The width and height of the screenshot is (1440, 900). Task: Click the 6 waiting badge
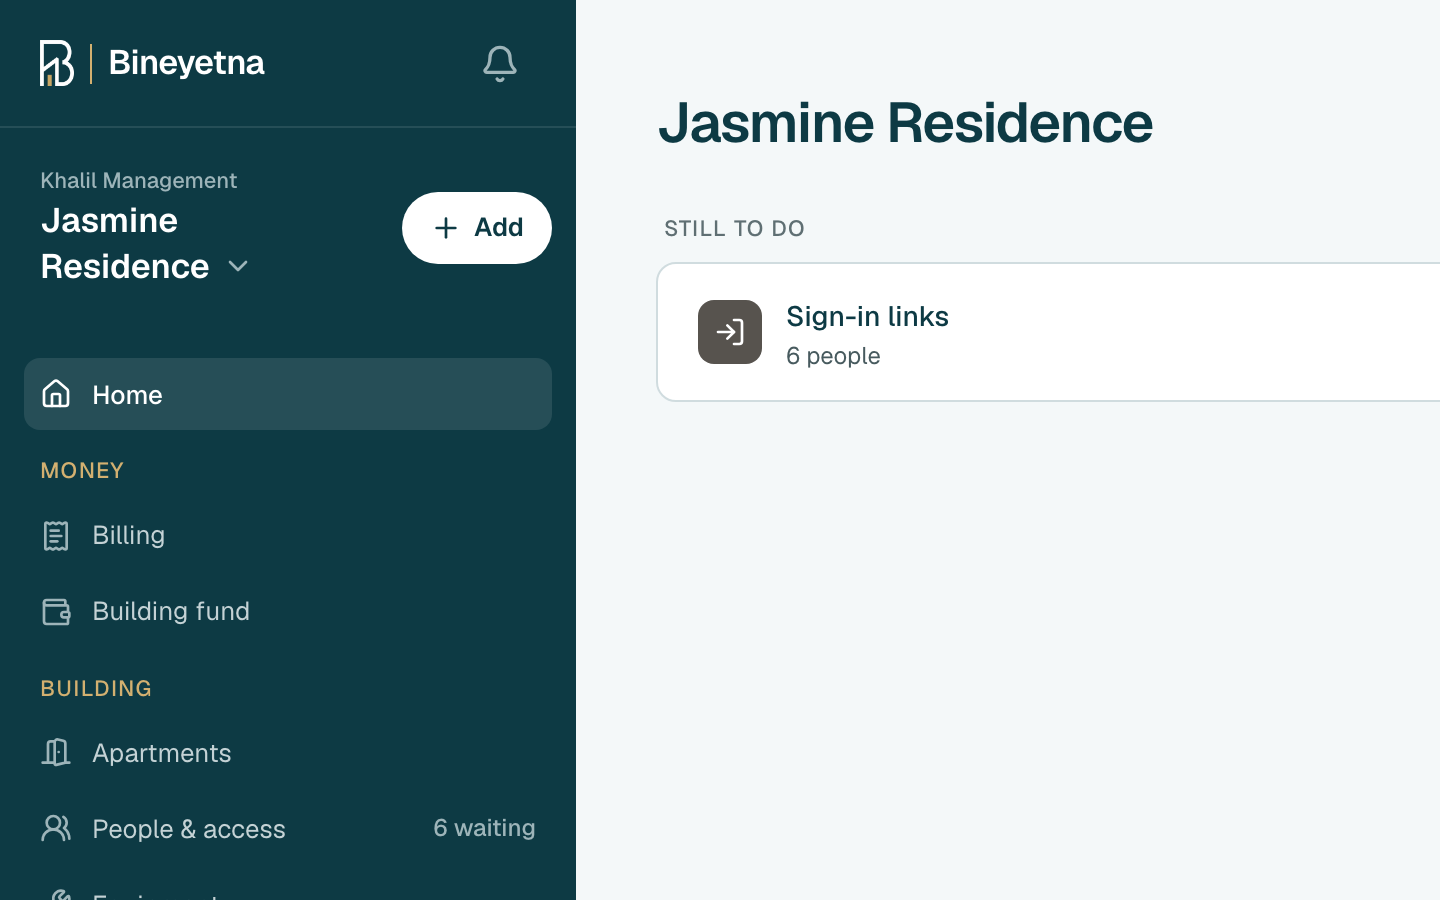[x=484, y=828]
